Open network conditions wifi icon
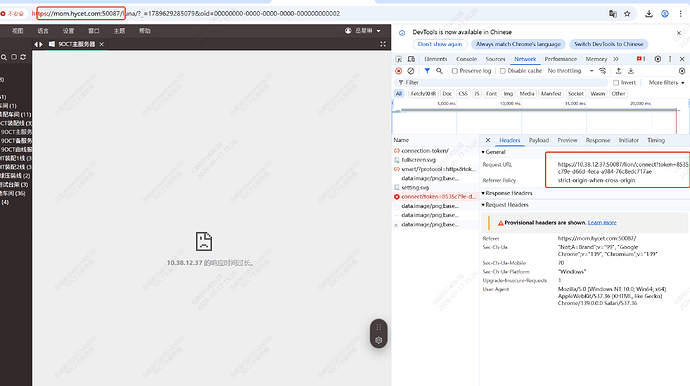Image resolution: width=690 pixels, height=386 pixels. (602, 71)
